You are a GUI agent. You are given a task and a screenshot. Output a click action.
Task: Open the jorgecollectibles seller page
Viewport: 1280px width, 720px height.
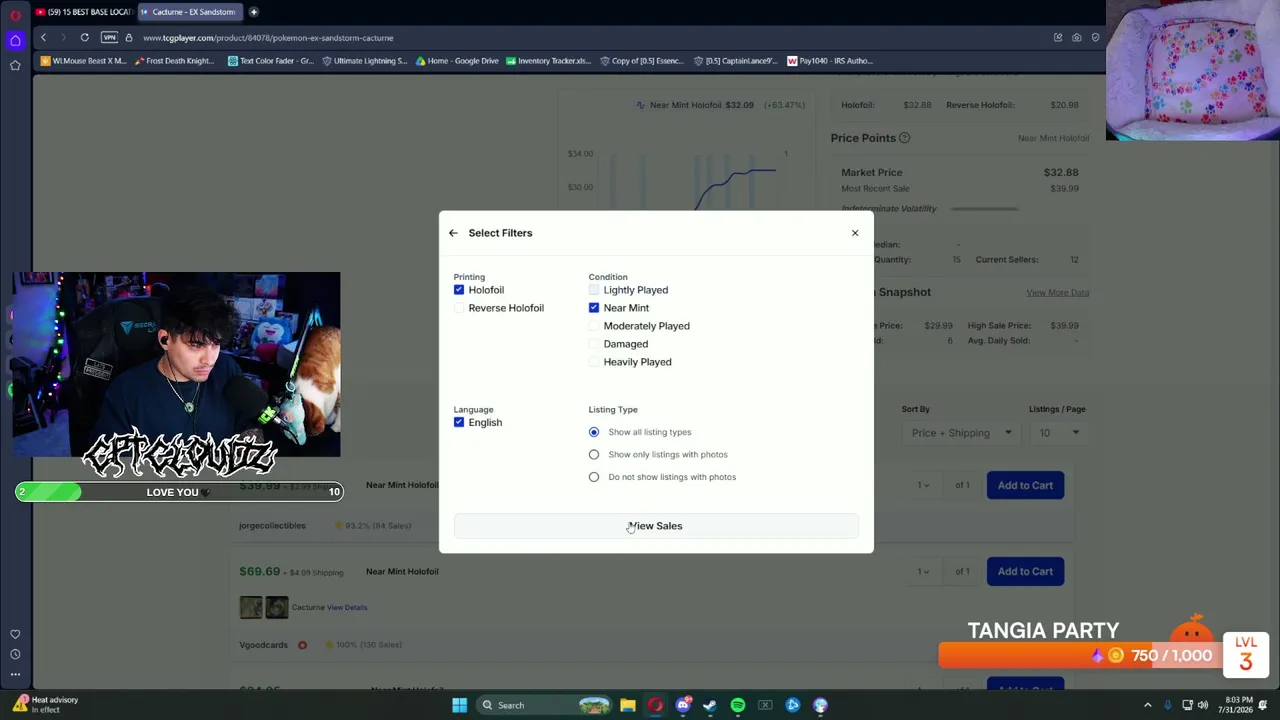click(272, 525)
